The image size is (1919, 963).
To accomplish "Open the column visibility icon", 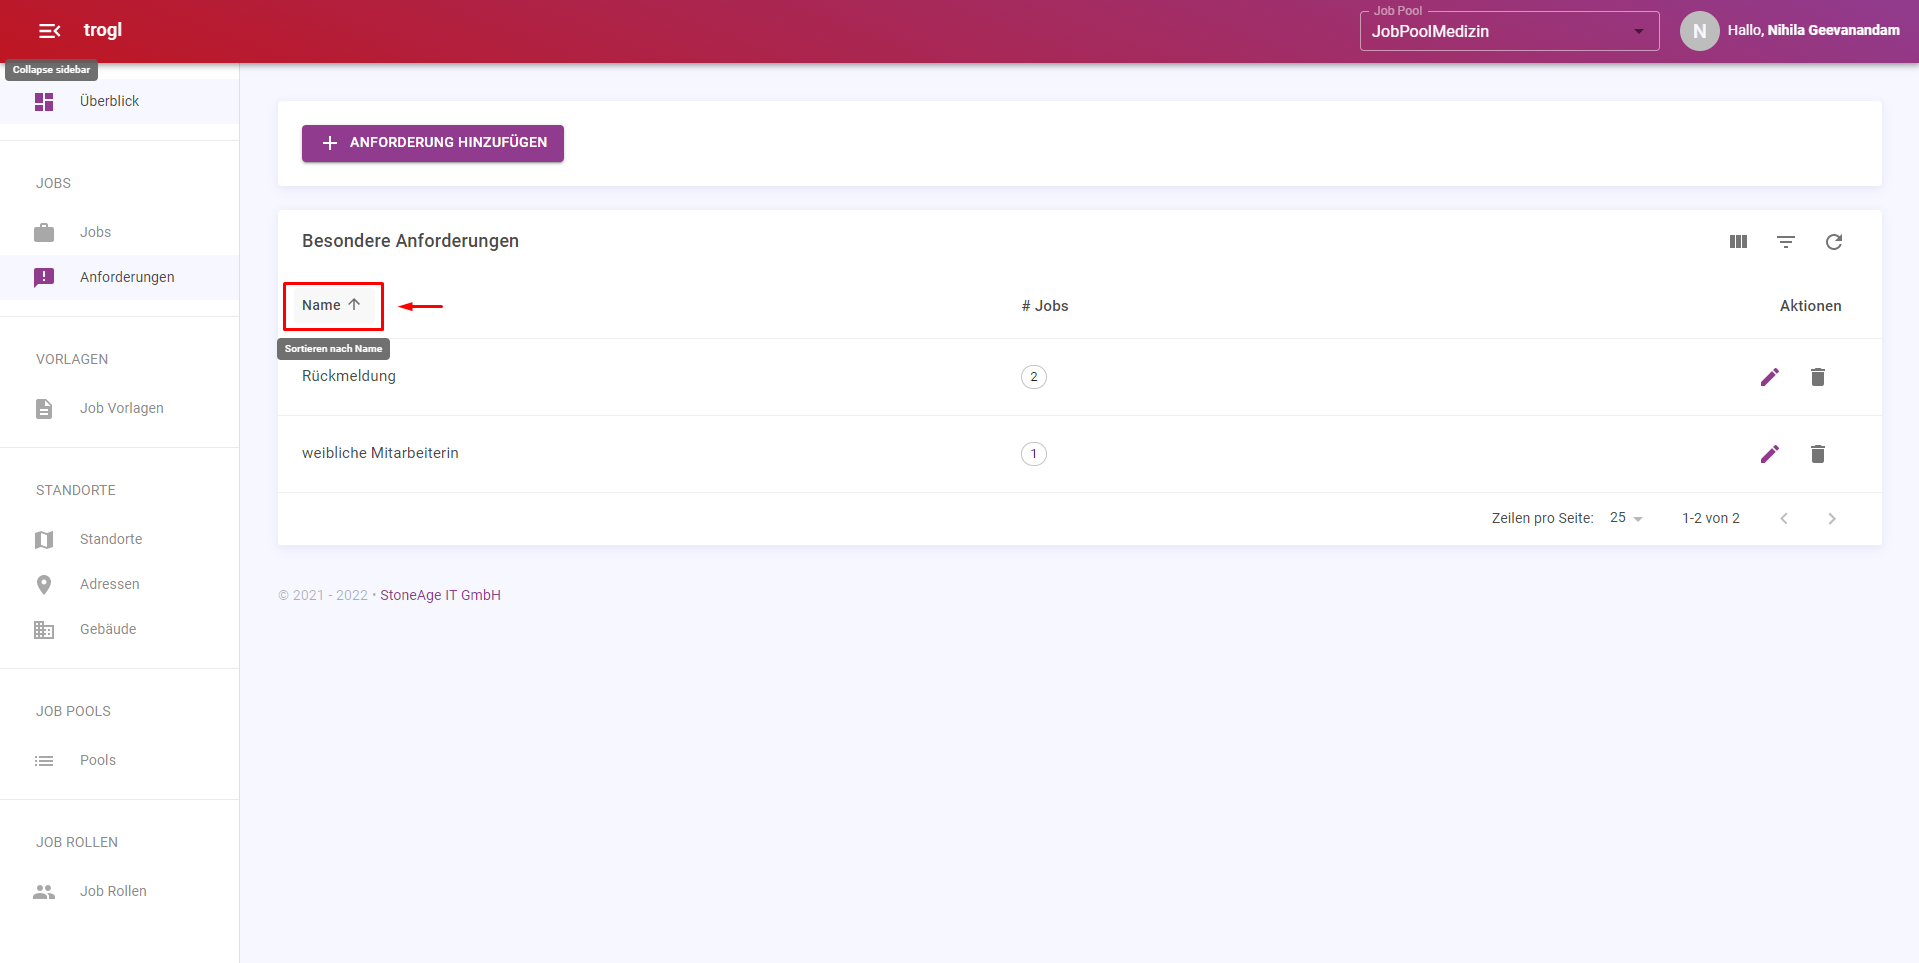I will click(x=1738, y=242).
